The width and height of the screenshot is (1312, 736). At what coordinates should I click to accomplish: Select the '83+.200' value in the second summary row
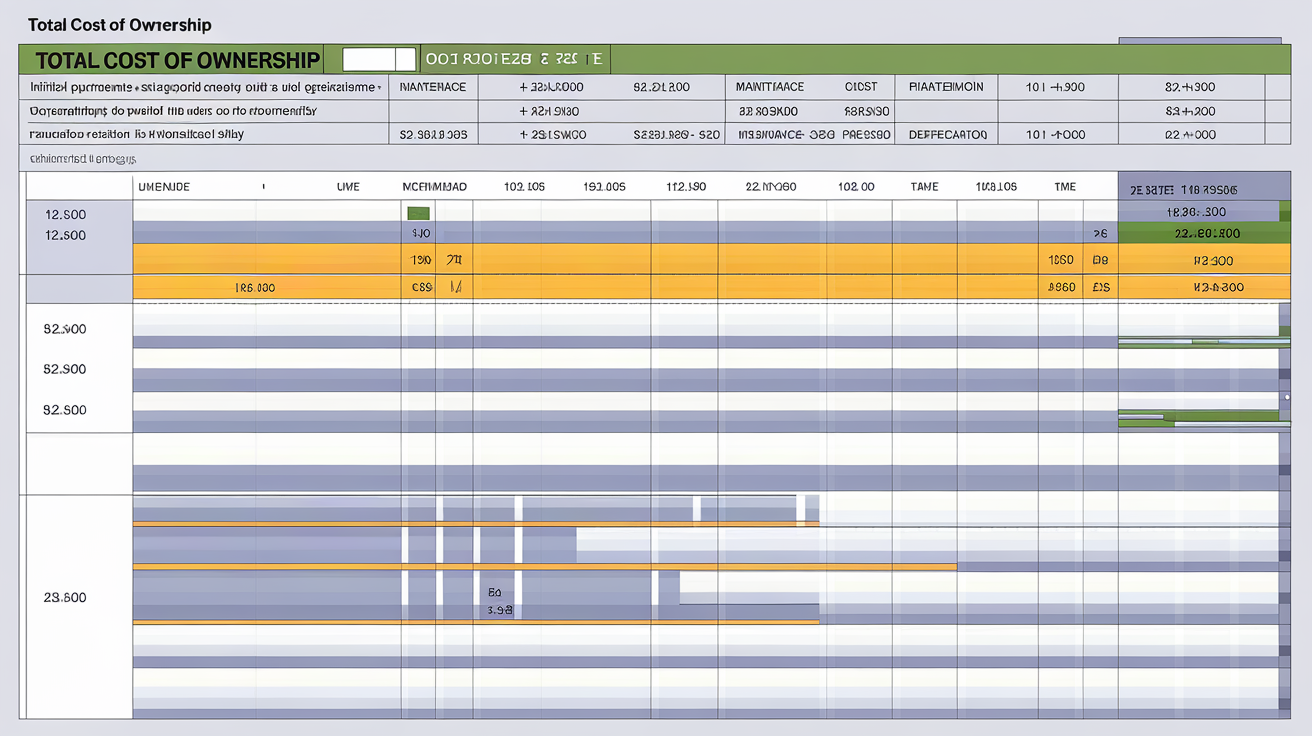tap(1190, 111)
